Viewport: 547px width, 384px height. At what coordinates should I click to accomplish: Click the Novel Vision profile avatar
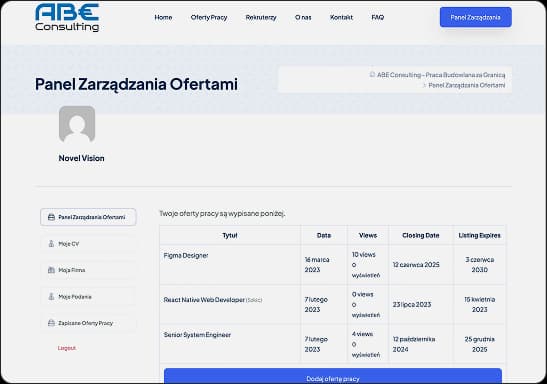77,124
